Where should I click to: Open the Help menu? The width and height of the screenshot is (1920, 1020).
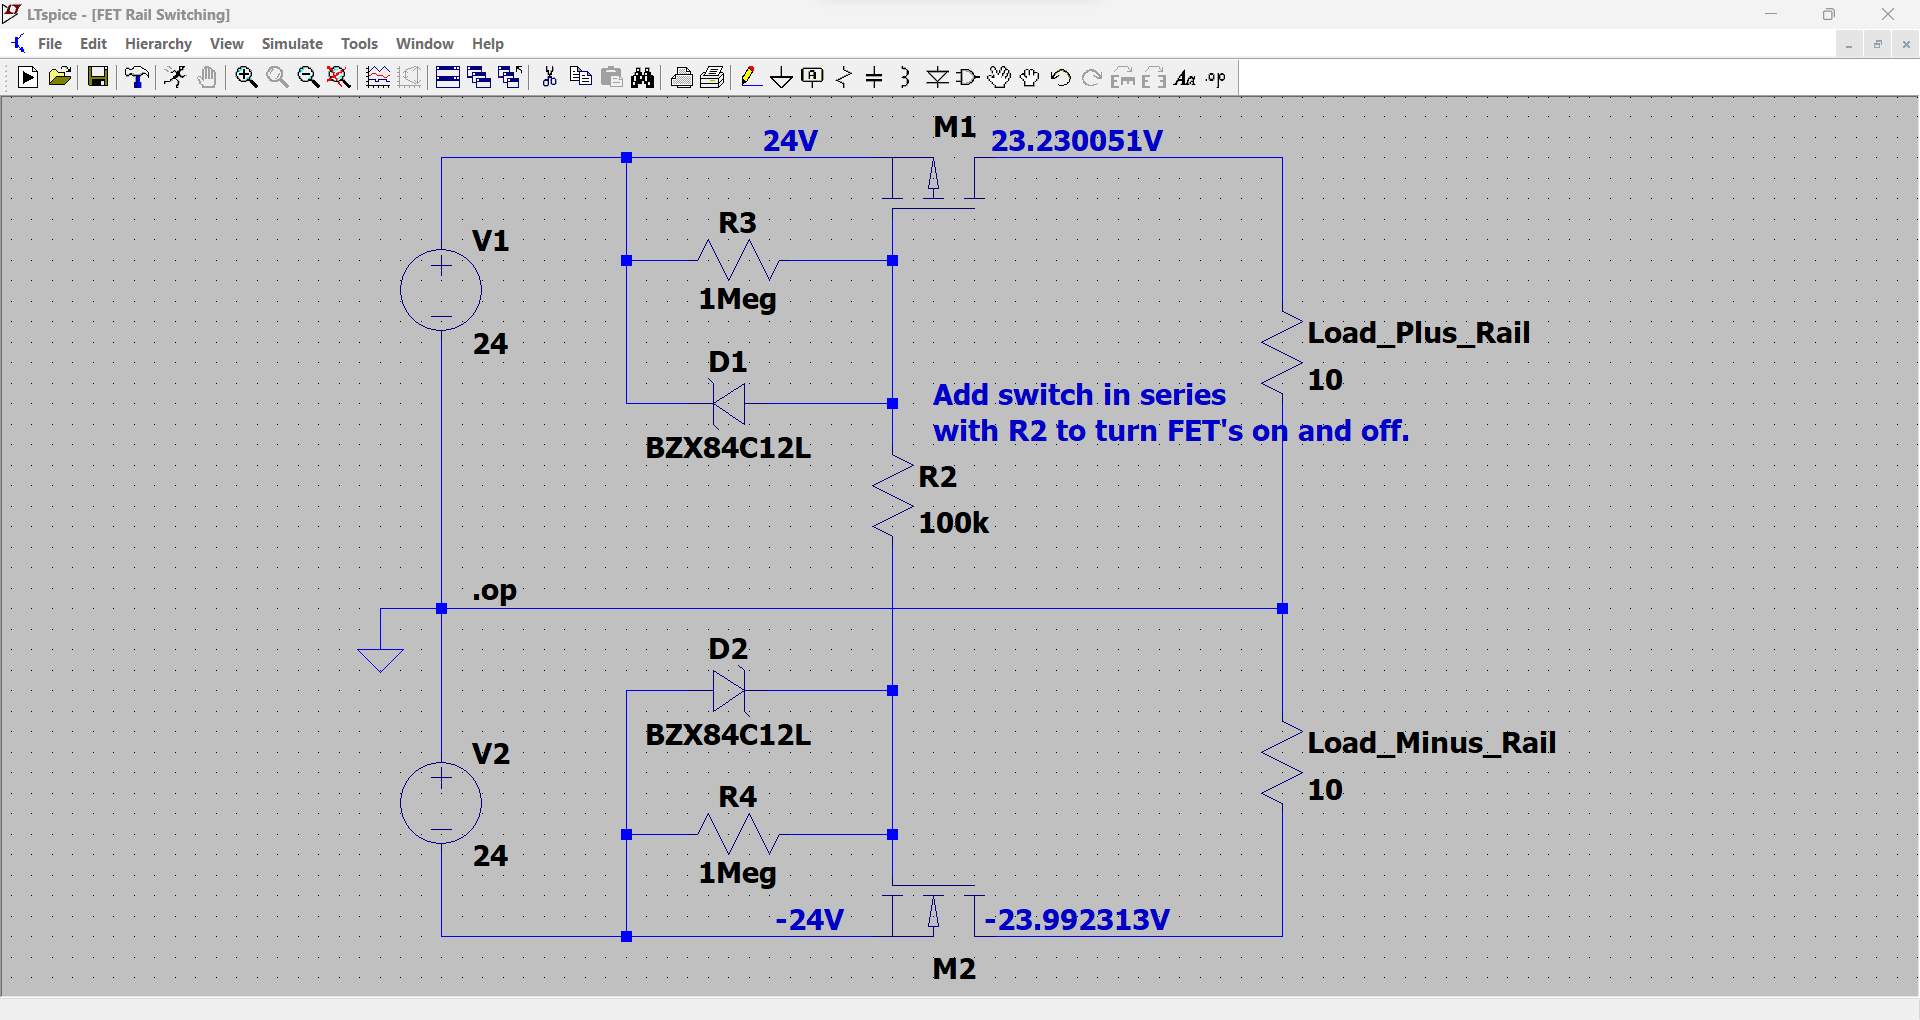pos(488,44)
